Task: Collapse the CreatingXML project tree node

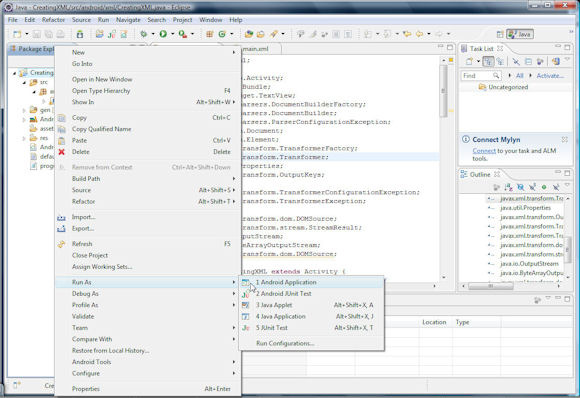Action: point(14,73)
